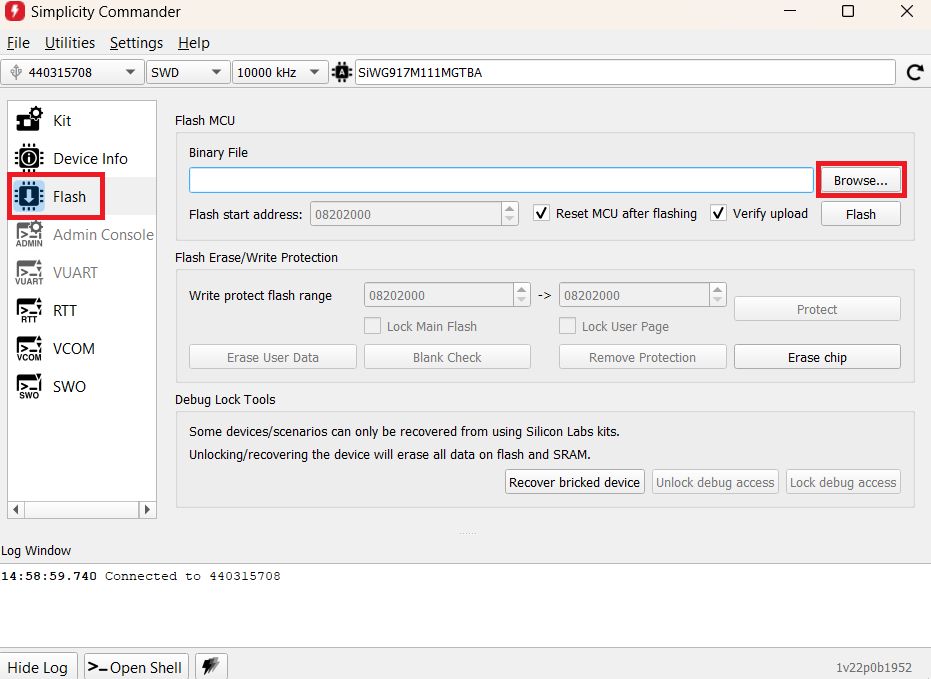The height and width of the screenshot is (679, 931).
Task: Click the Flash chip icon in sidebar
Action: (29, 196)
